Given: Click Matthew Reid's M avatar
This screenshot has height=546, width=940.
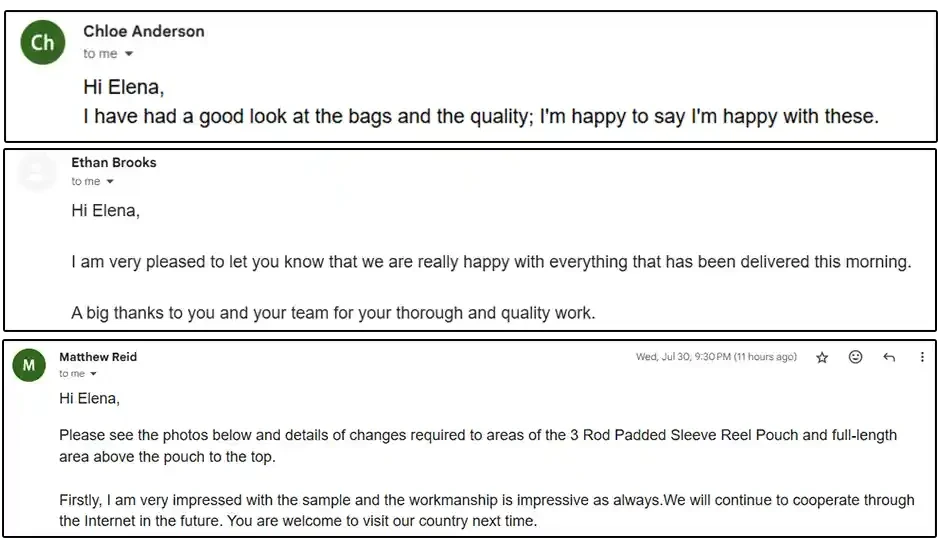Looking at the screenshot, I should [x=29, y=365].
